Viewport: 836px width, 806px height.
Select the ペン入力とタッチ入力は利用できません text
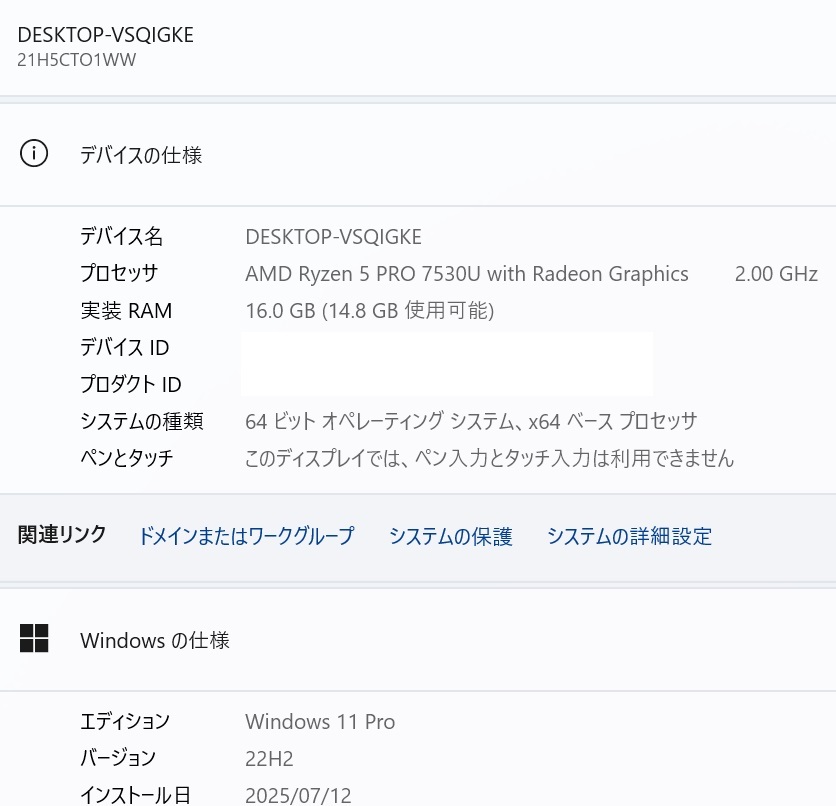click(574, 458)
